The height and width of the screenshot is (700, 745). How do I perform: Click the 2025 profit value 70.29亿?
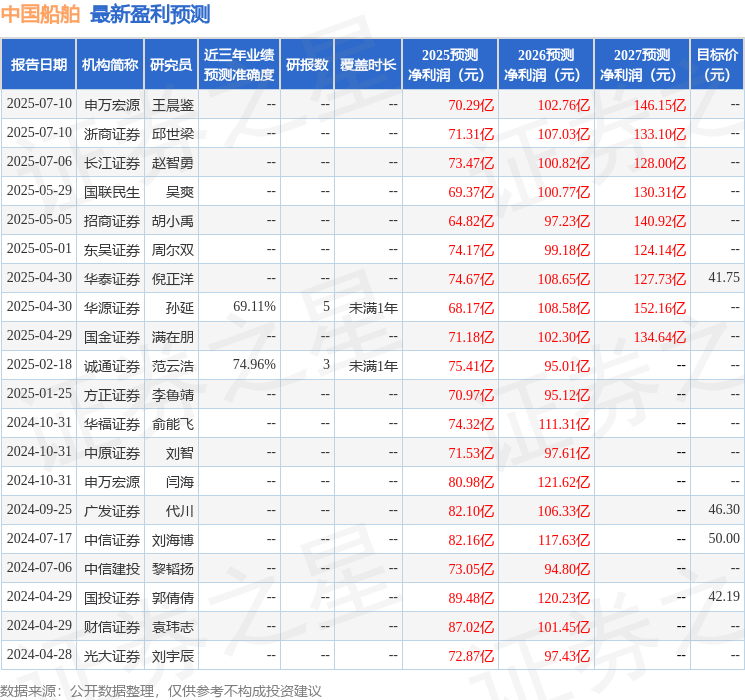click(x=471, y=105)
